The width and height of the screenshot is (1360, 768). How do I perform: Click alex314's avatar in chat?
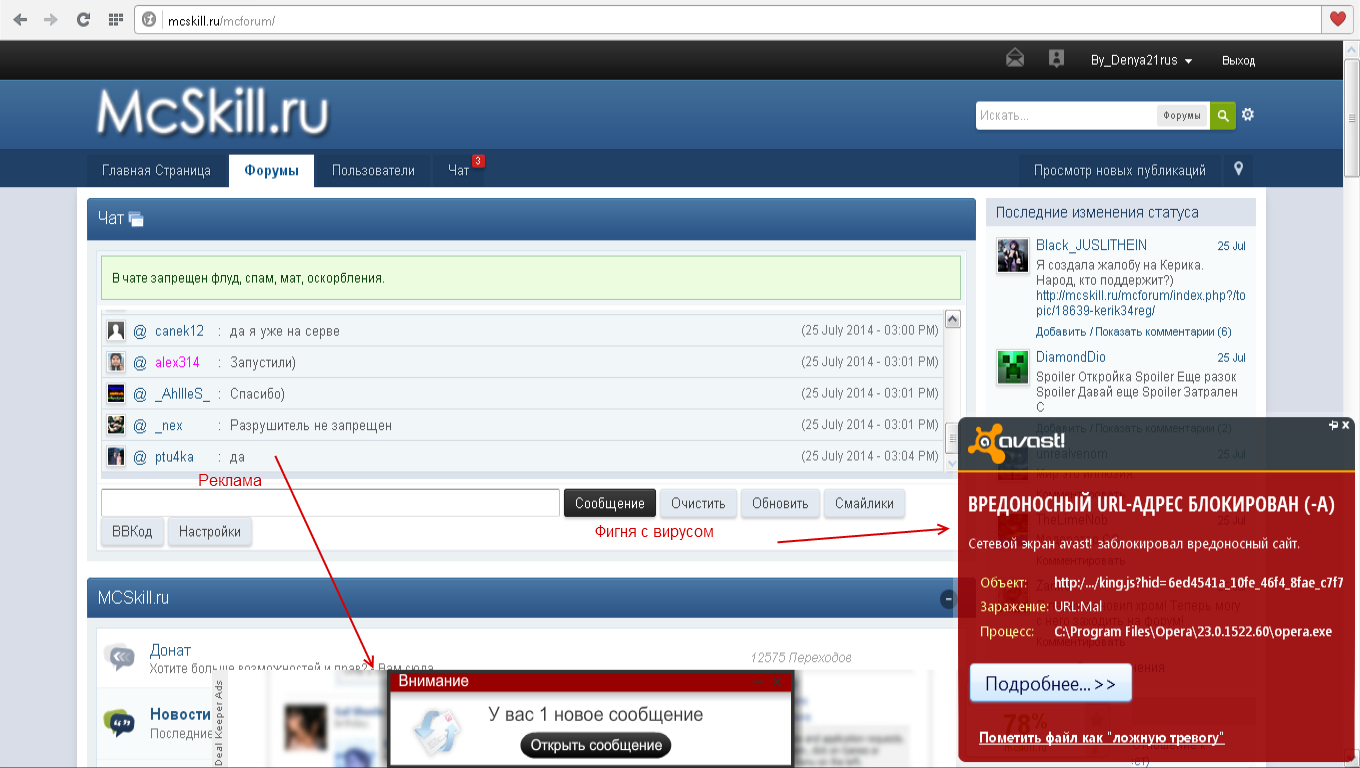tap(116, 362)
